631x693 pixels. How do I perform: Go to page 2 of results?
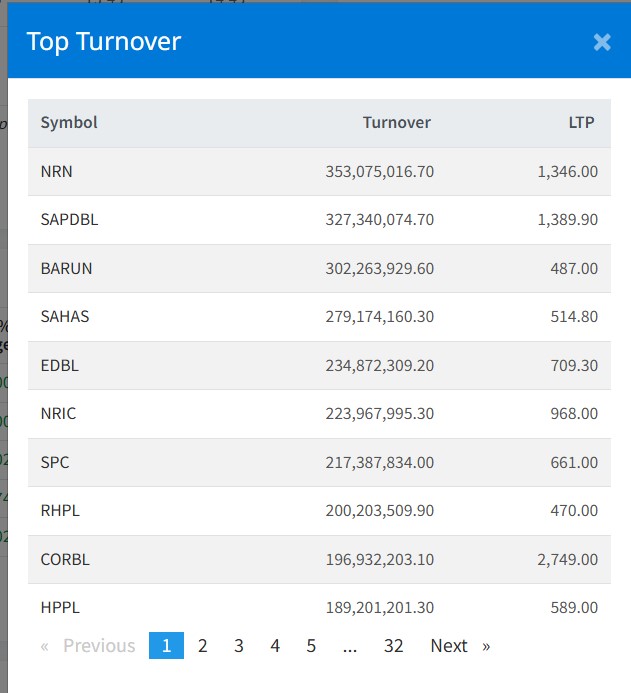pyautogui.click(x=202, y=646)
